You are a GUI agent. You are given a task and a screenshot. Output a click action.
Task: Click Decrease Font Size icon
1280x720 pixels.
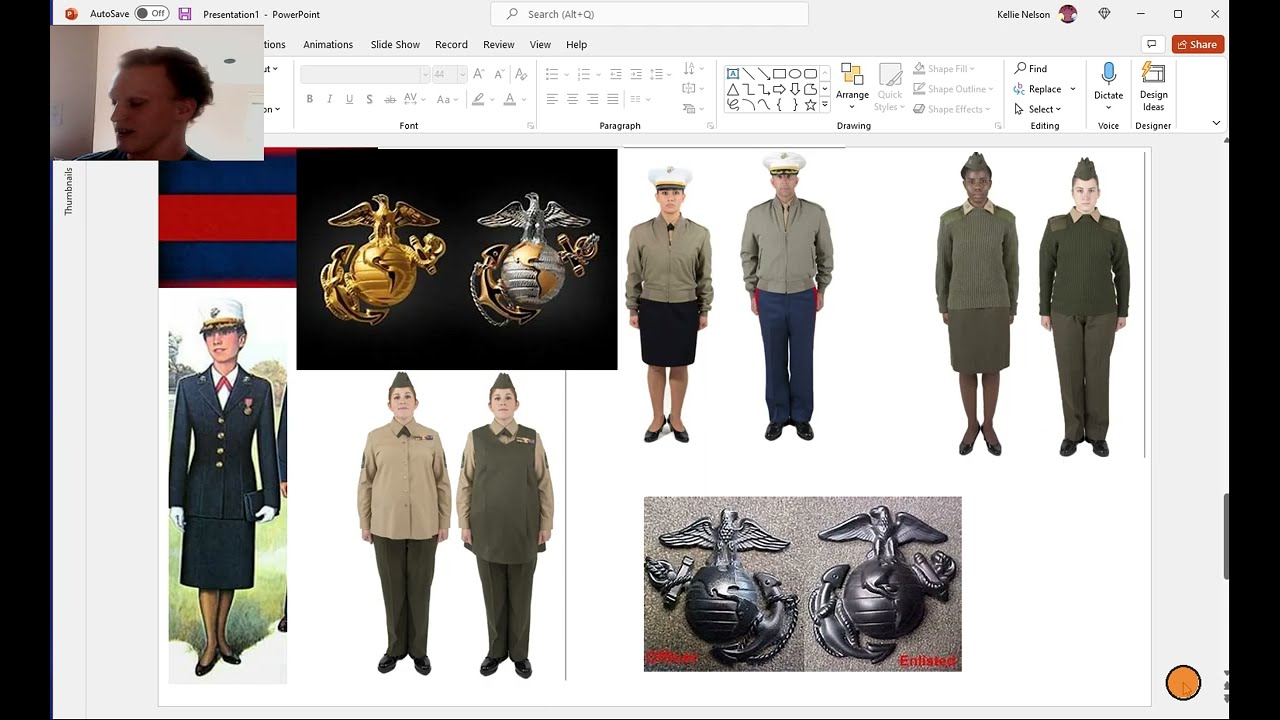(499, 74)
